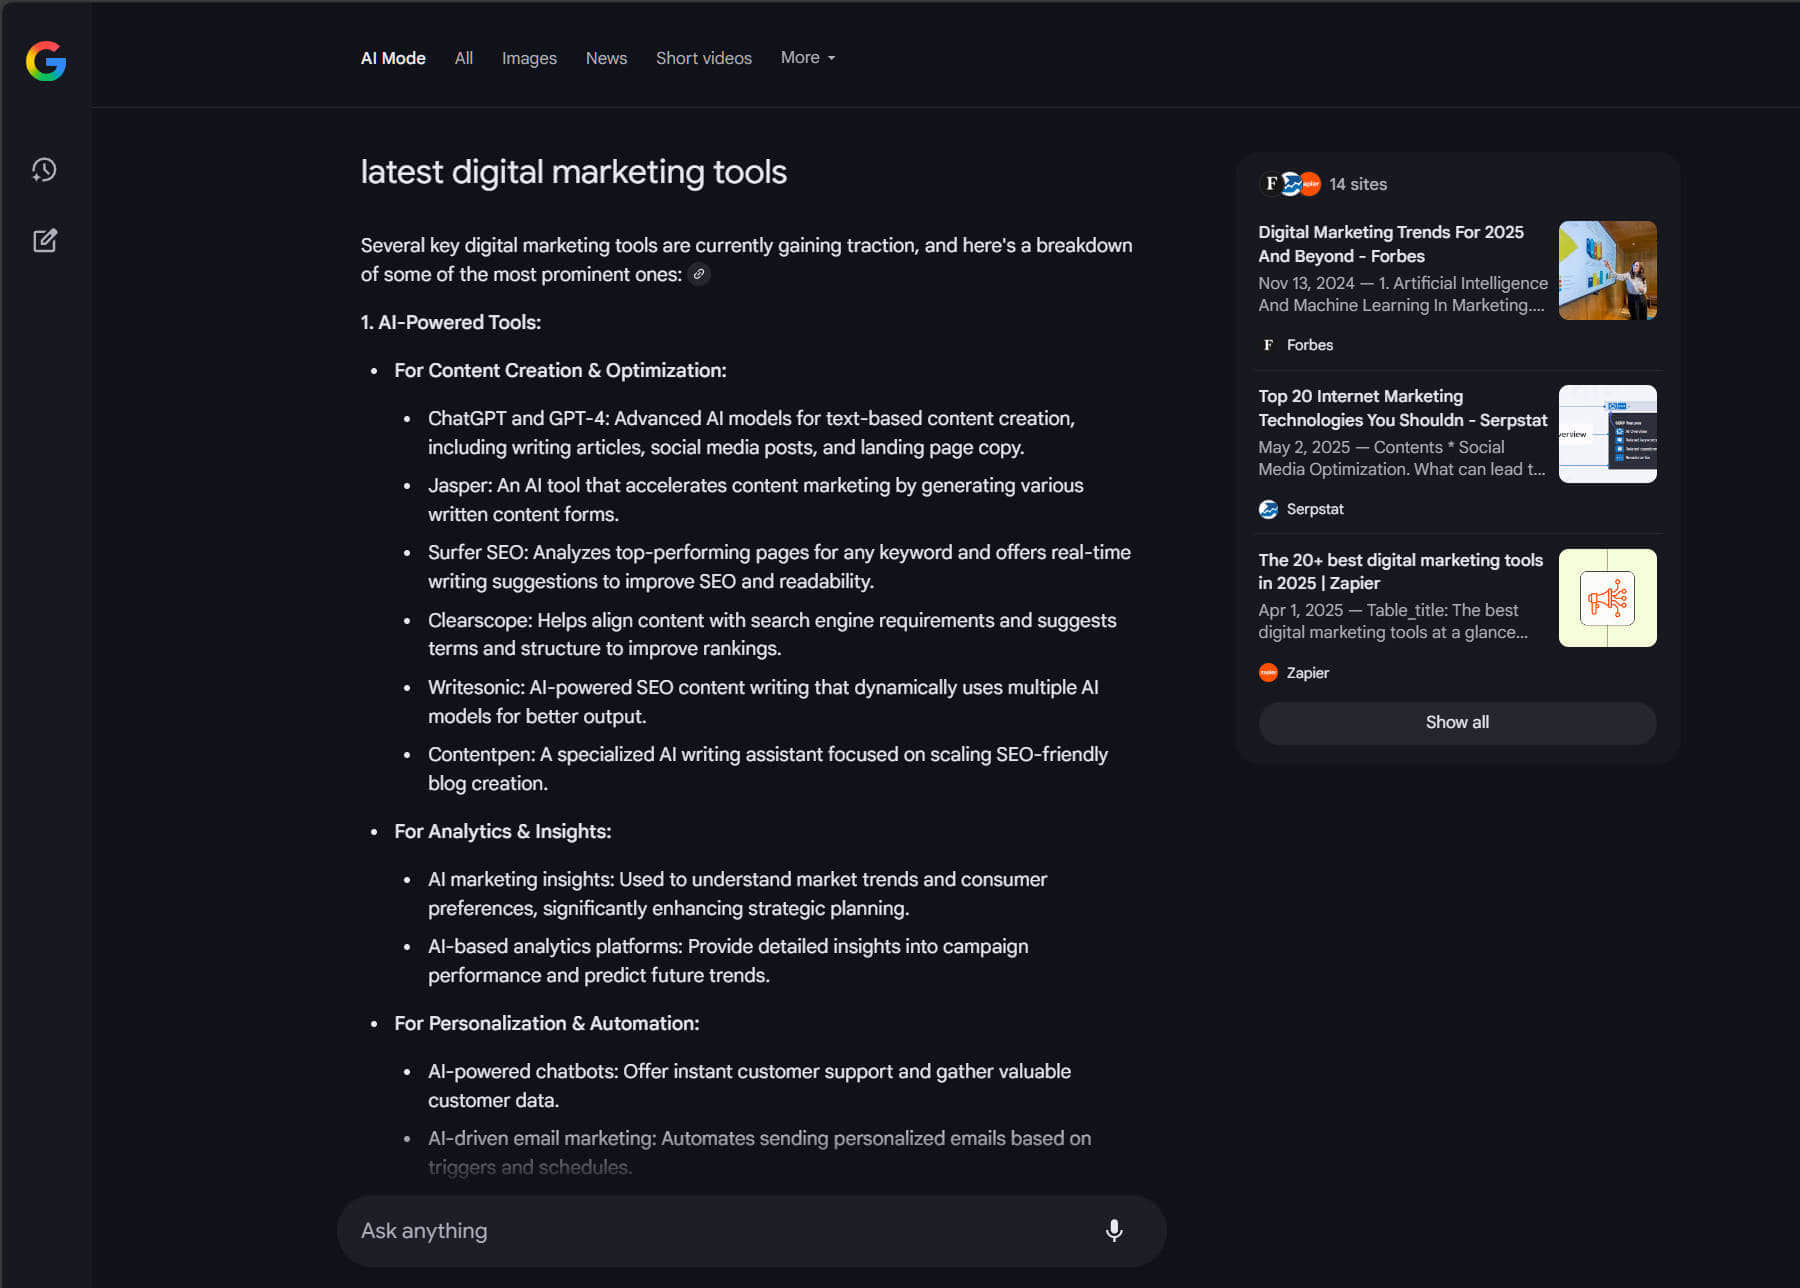Click the 'Contentpen' bullet text
The image size is (1800, 1288).
[x=768, y=769]
